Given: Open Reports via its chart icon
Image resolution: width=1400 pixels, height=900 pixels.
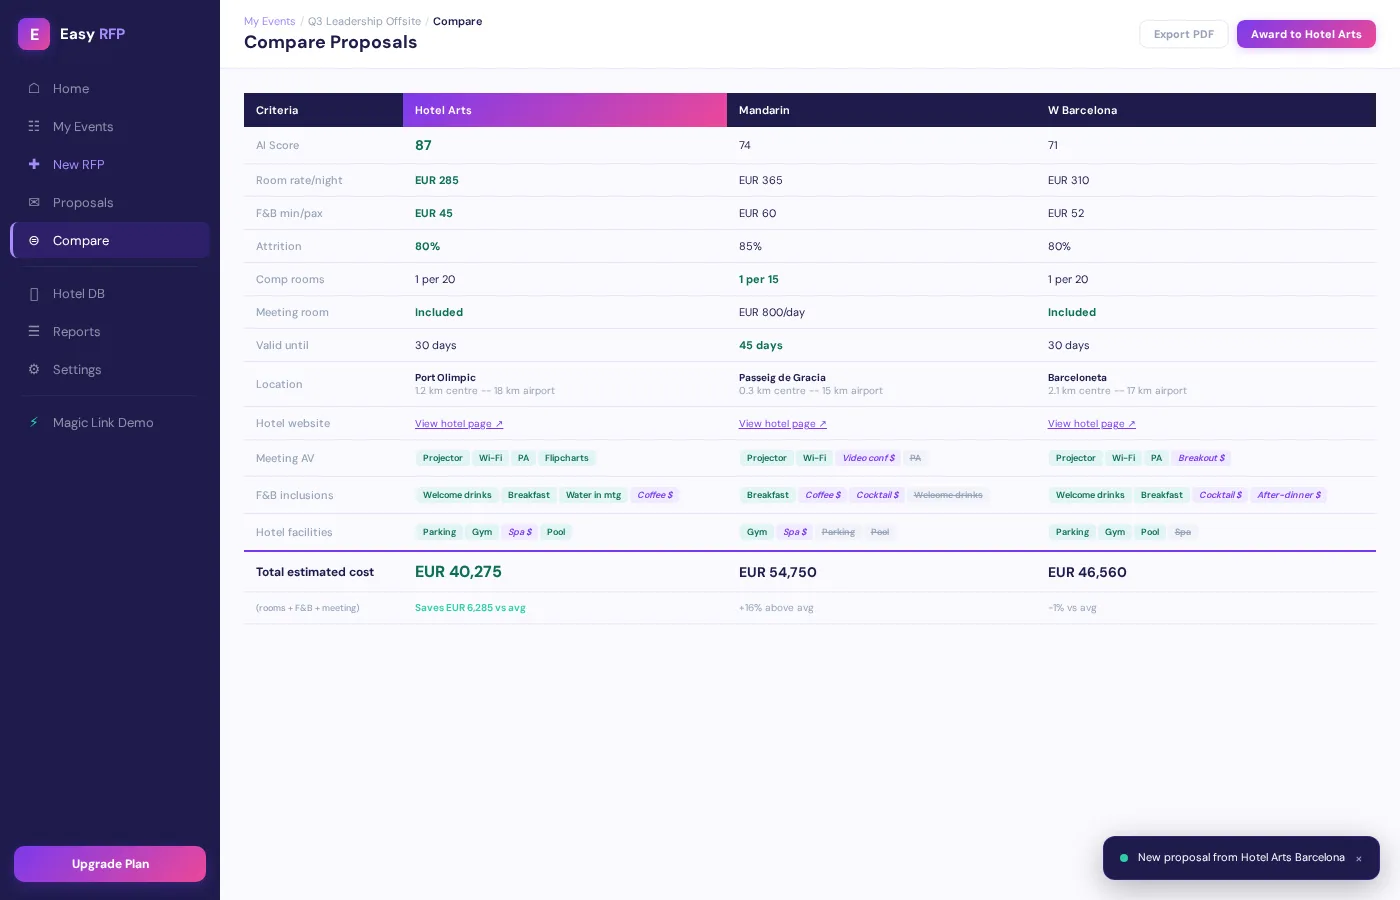Looking at the screenshot, I should 34,331.
